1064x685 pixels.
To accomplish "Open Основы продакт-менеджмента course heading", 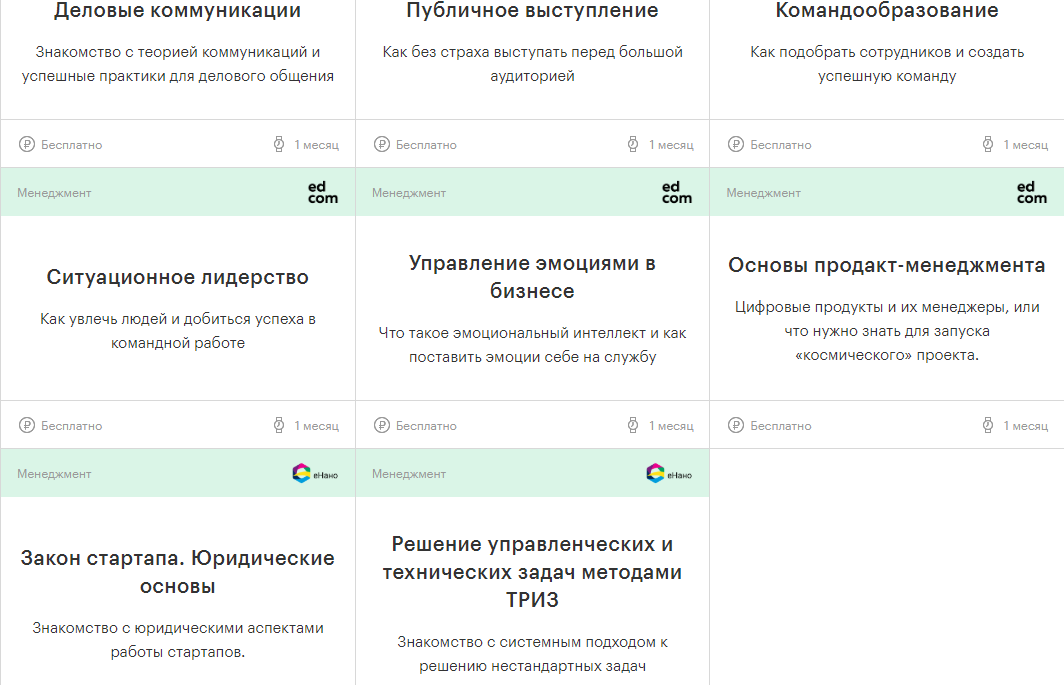I will [886, 265].
